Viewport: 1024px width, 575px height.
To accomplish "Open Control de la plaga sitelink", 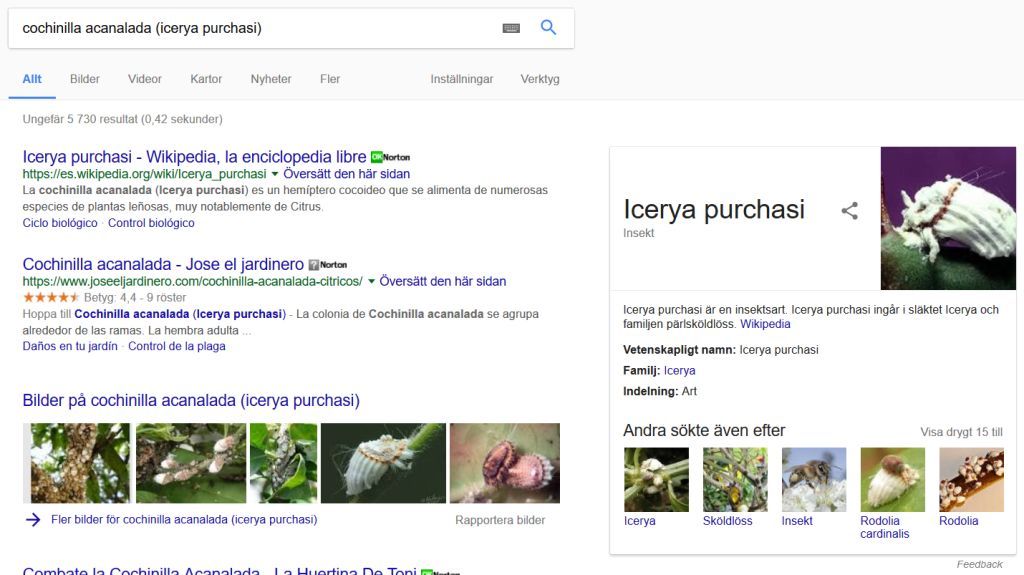I will [x=177, y=346].
